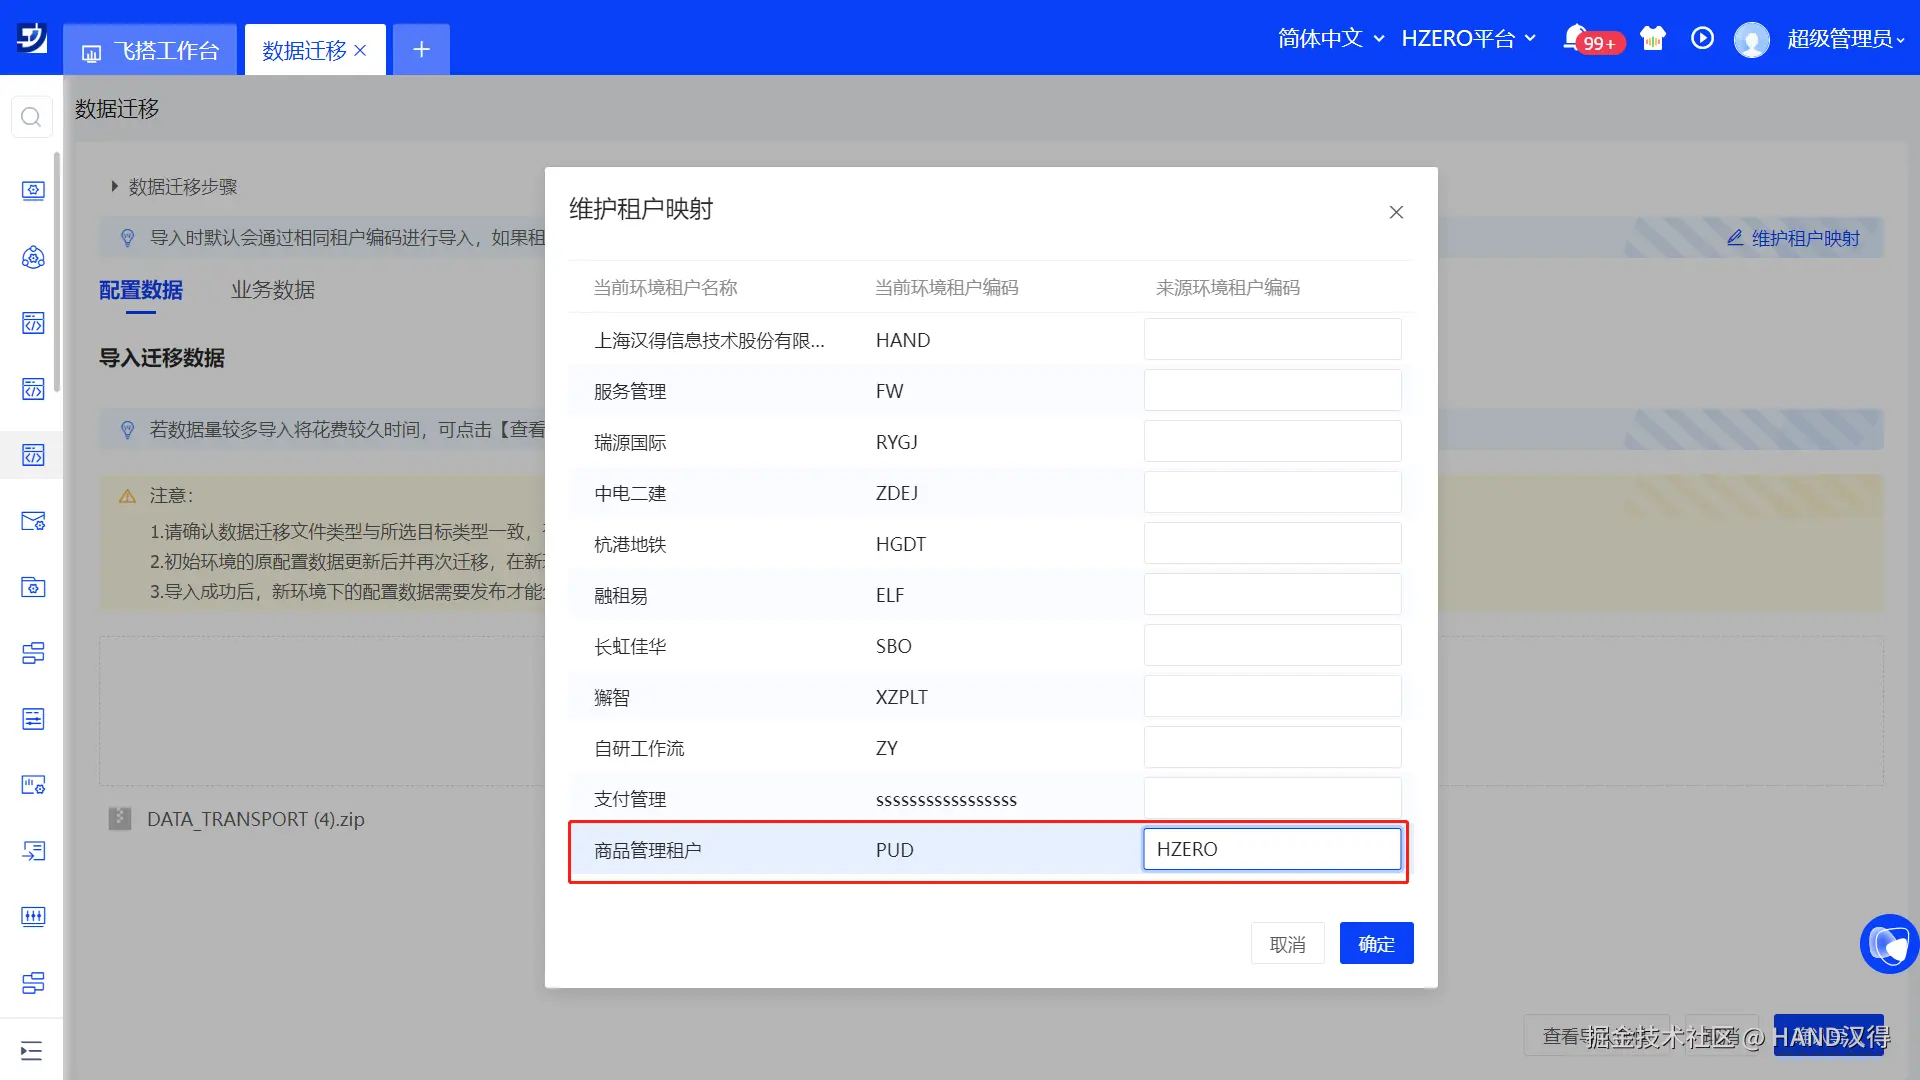Add a new tab with the plus button
This screenshot has width=1920, height=1080.
coord(421,50)
